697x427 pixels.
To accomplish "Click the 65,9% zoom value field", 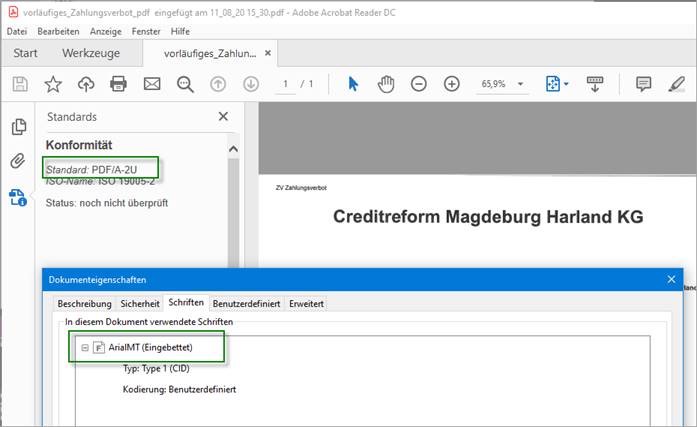I will point(493,84).
